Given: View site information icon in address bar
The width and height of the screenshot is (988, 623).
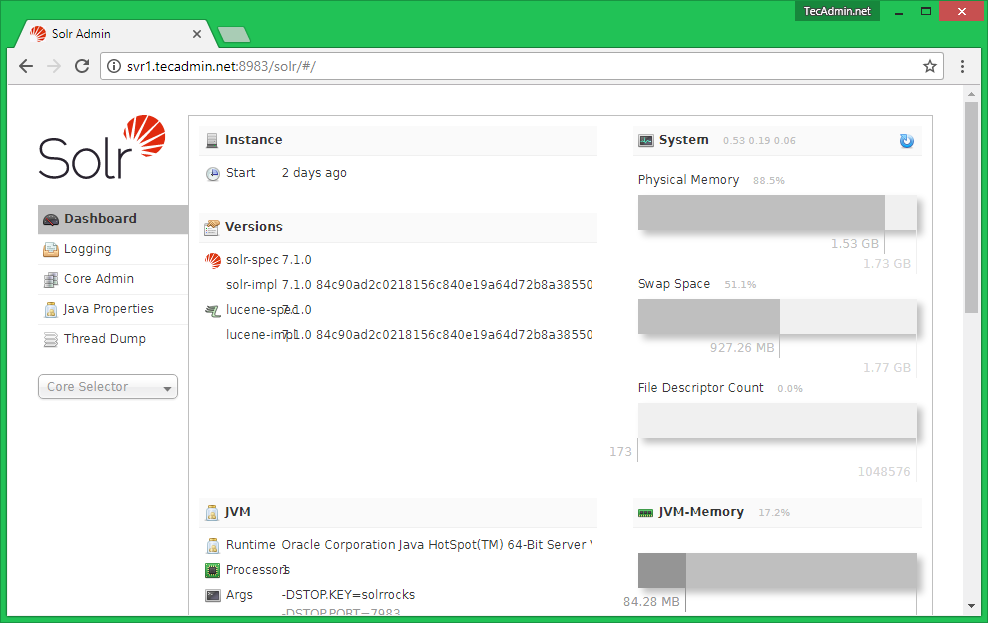Looking at the screenshot, I should (113, 66).
